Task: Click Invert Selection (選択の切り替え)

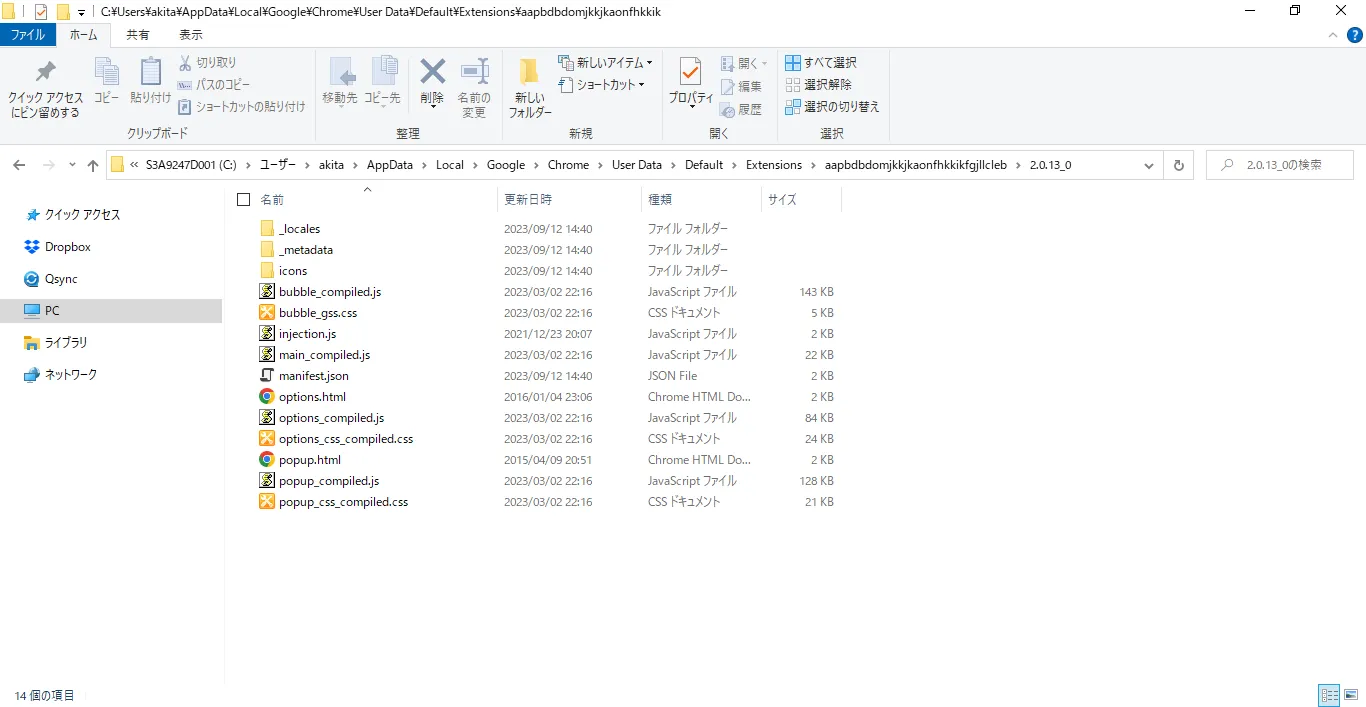Action: (833, 107)
